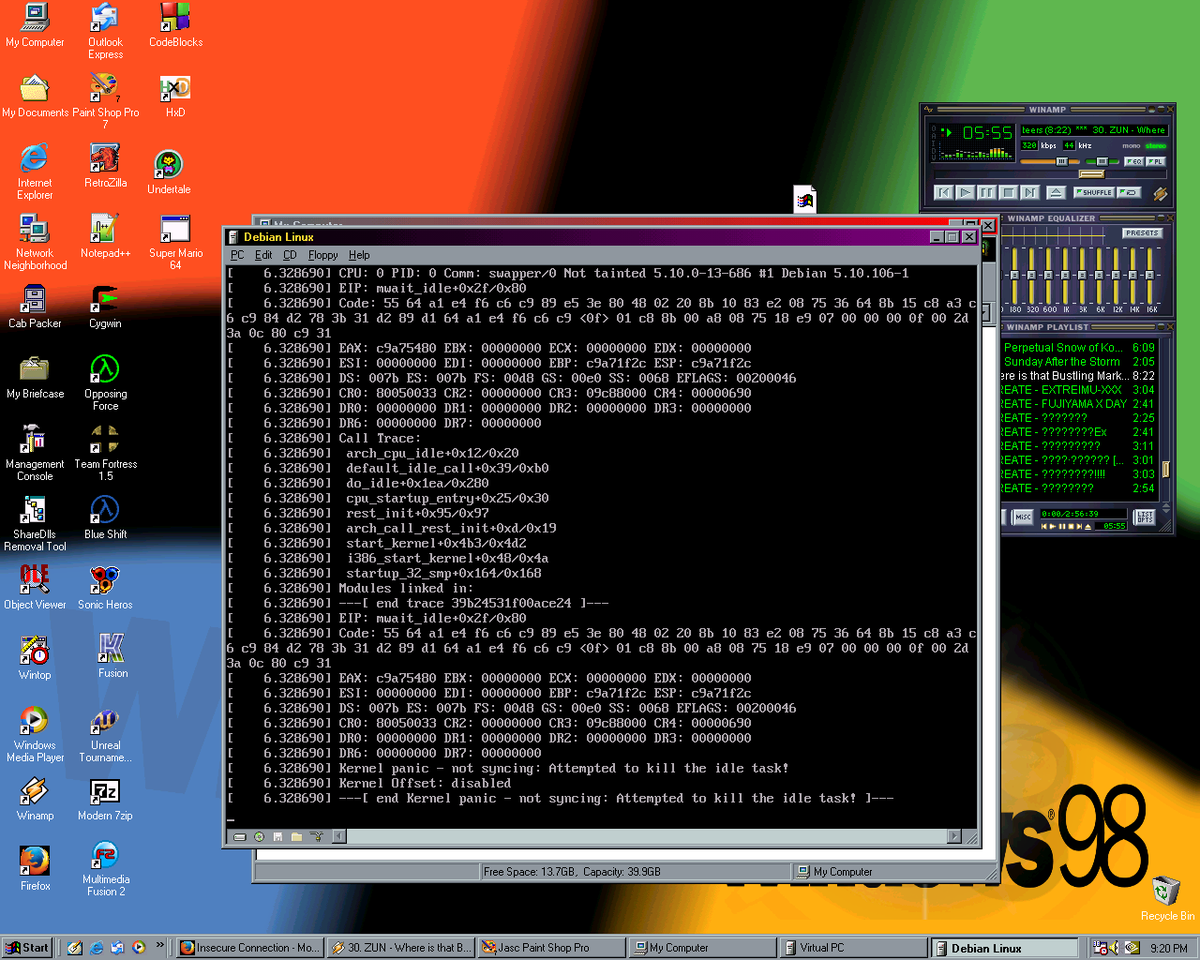Image resolution: width=1200 pixels, height=960 pixels.
Task: Open the Recycle Bin
Action: pos(1167,898)
